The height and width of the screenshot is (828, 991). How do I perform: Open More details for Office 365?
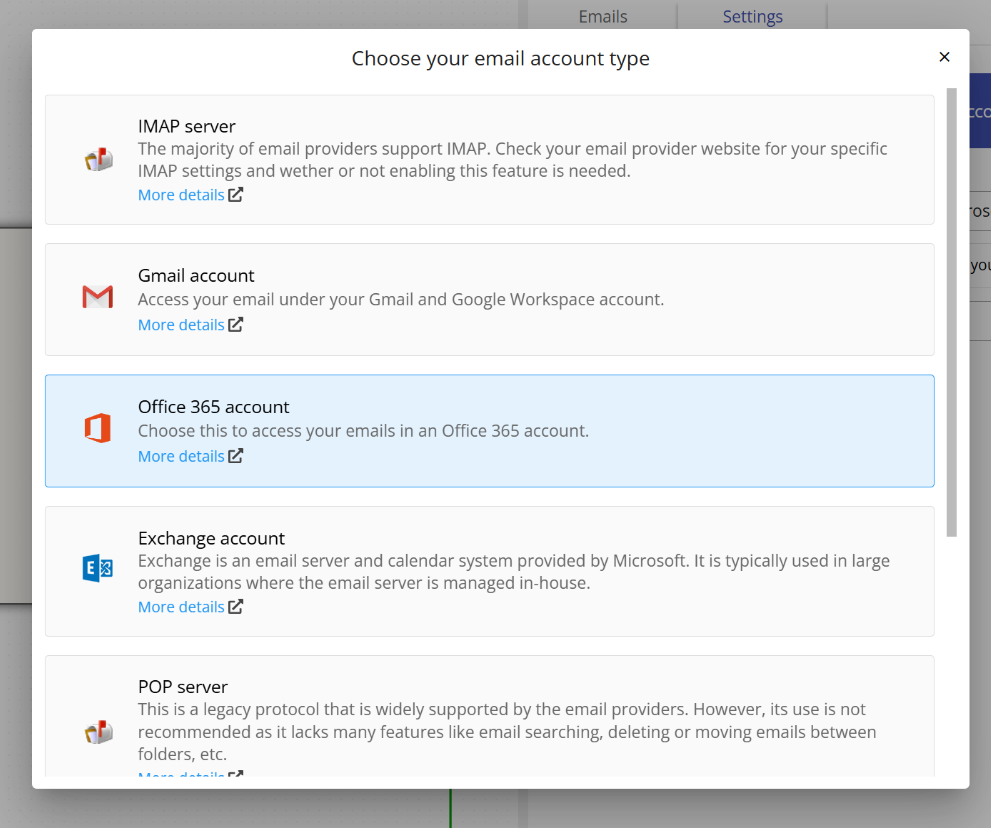tap(181, 455)
